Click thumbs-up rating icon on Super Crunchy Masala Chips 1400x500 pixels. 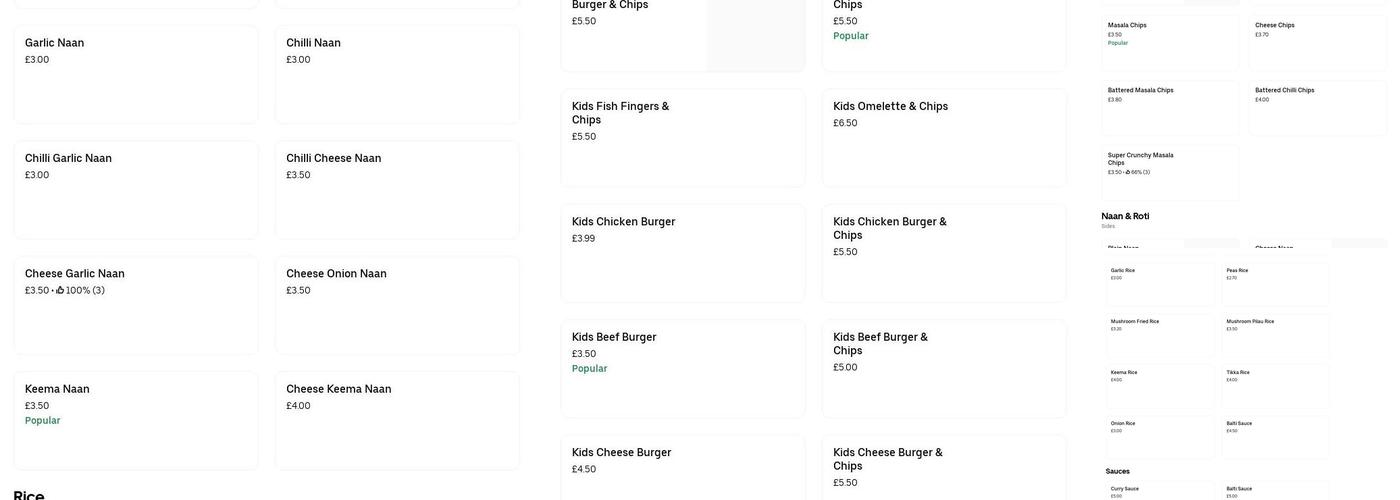1128,172
